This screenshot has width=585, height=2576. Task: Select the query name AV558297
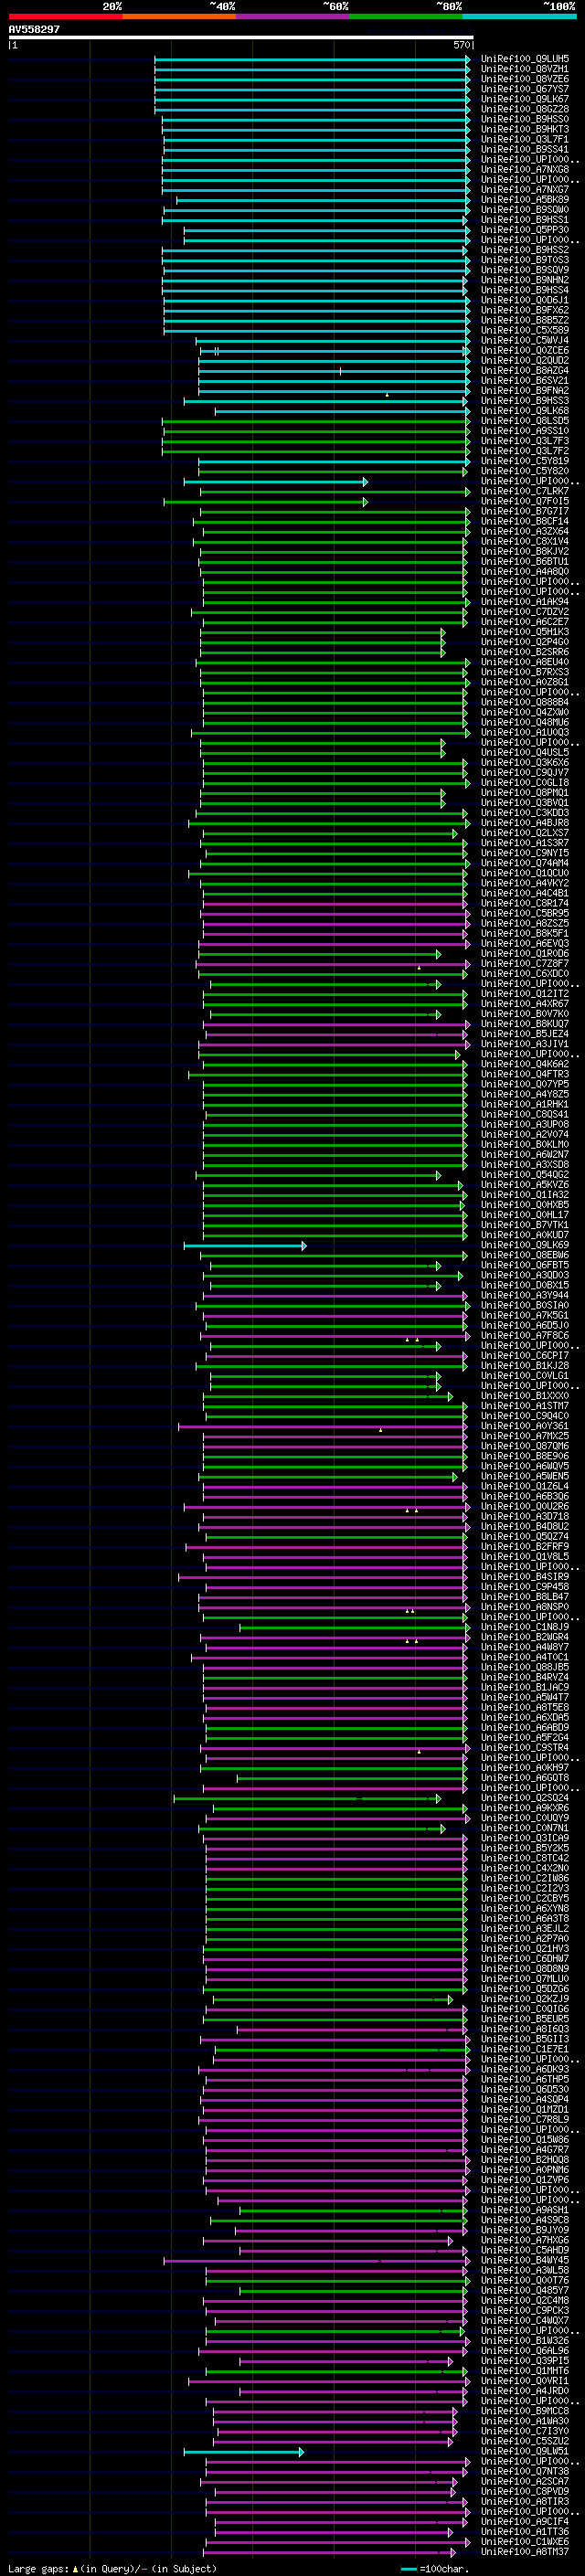34,30
